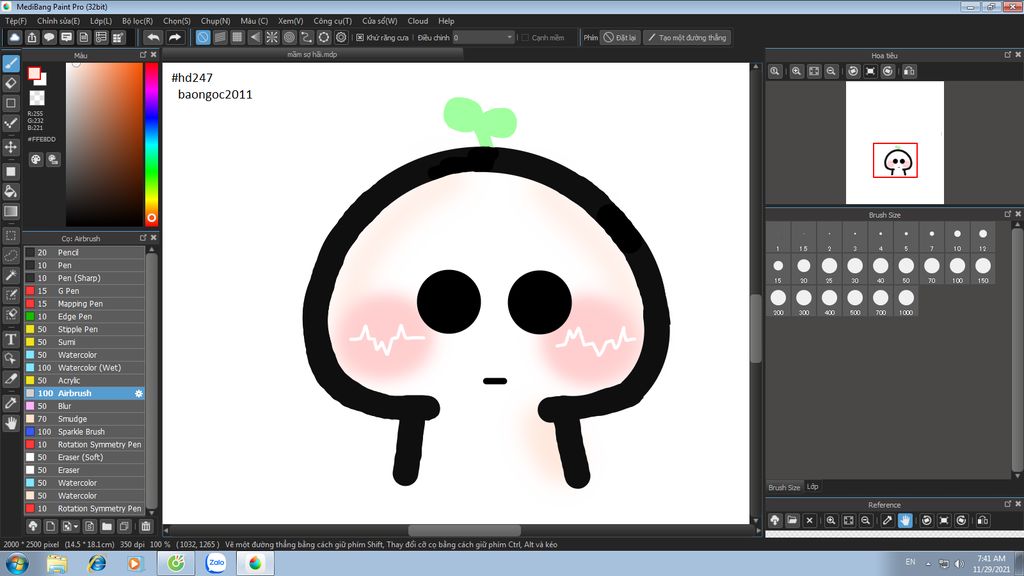Screen dimensions: 1024x576
Task: Click the Đặt lại button
Action: click(619, 37)
